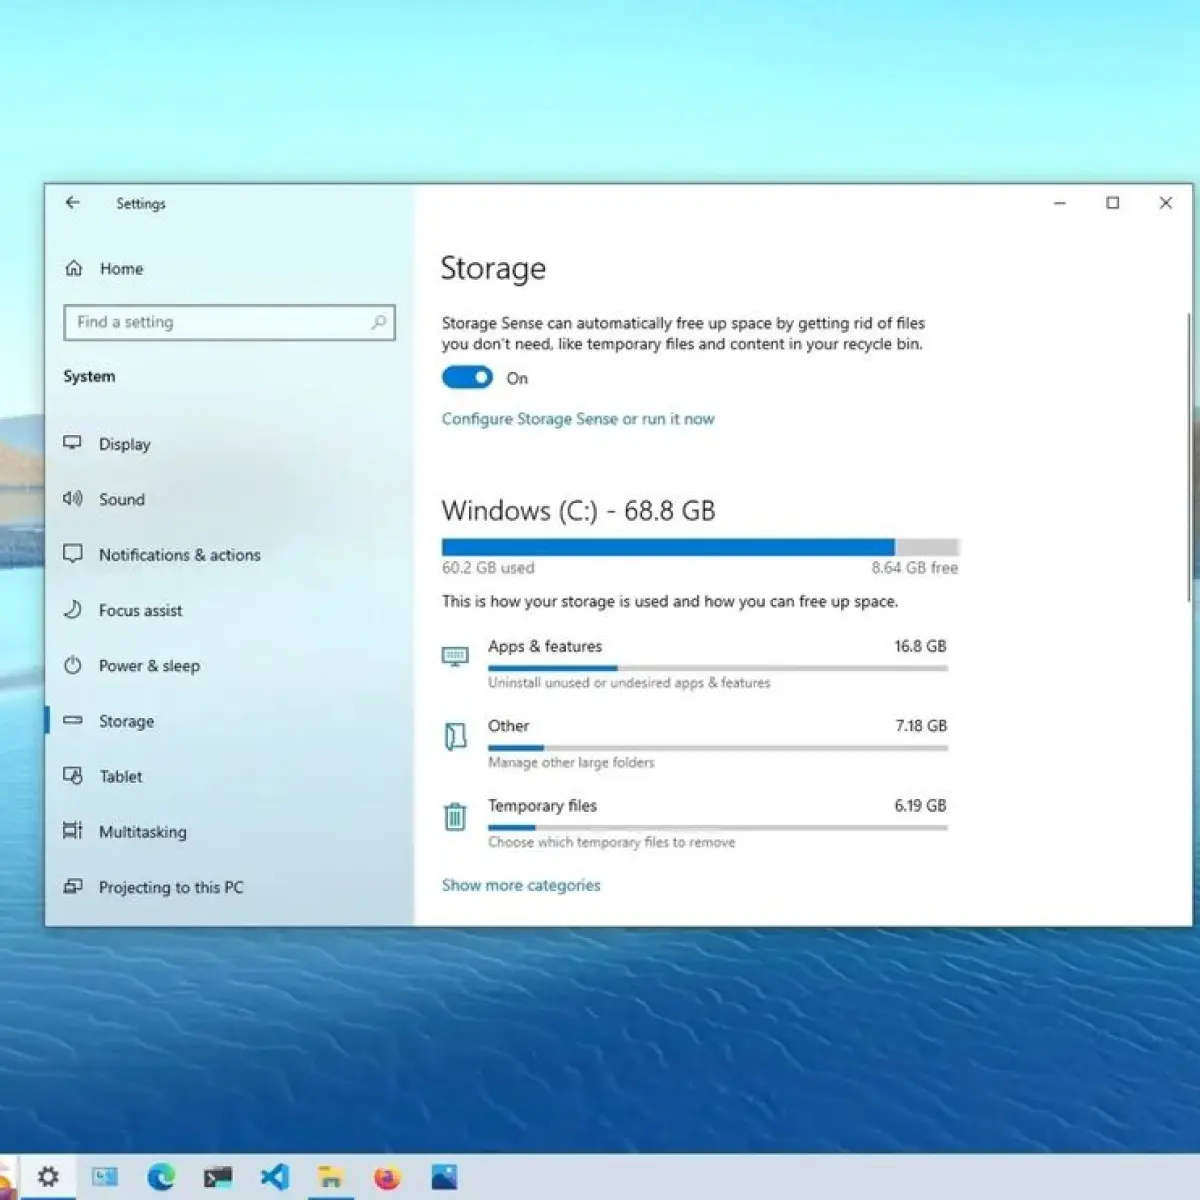1200x1200 pixels.
Task: Click the 8.64 GB free text
Action: coord(914,568)
